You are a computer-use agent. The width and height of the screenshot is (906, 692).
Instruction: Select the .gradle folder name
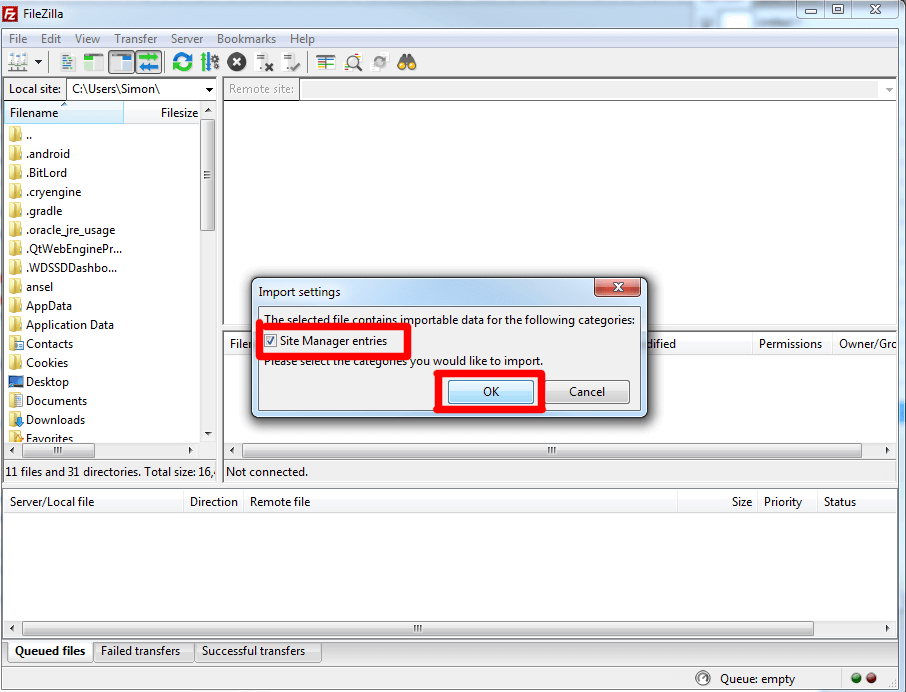tap(44, 211)
